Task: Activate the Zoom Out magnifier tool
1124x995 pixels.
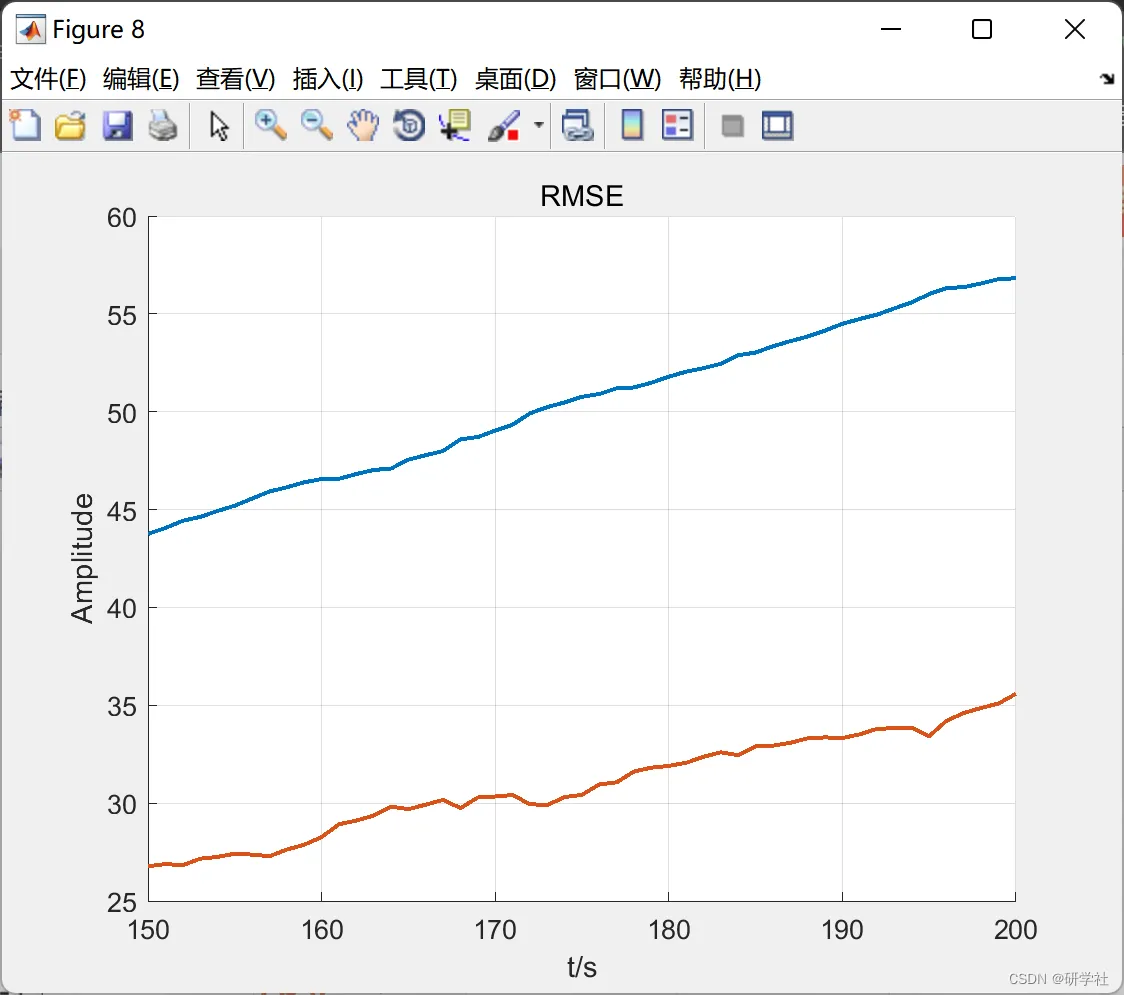Action: [x=316, y=125]
